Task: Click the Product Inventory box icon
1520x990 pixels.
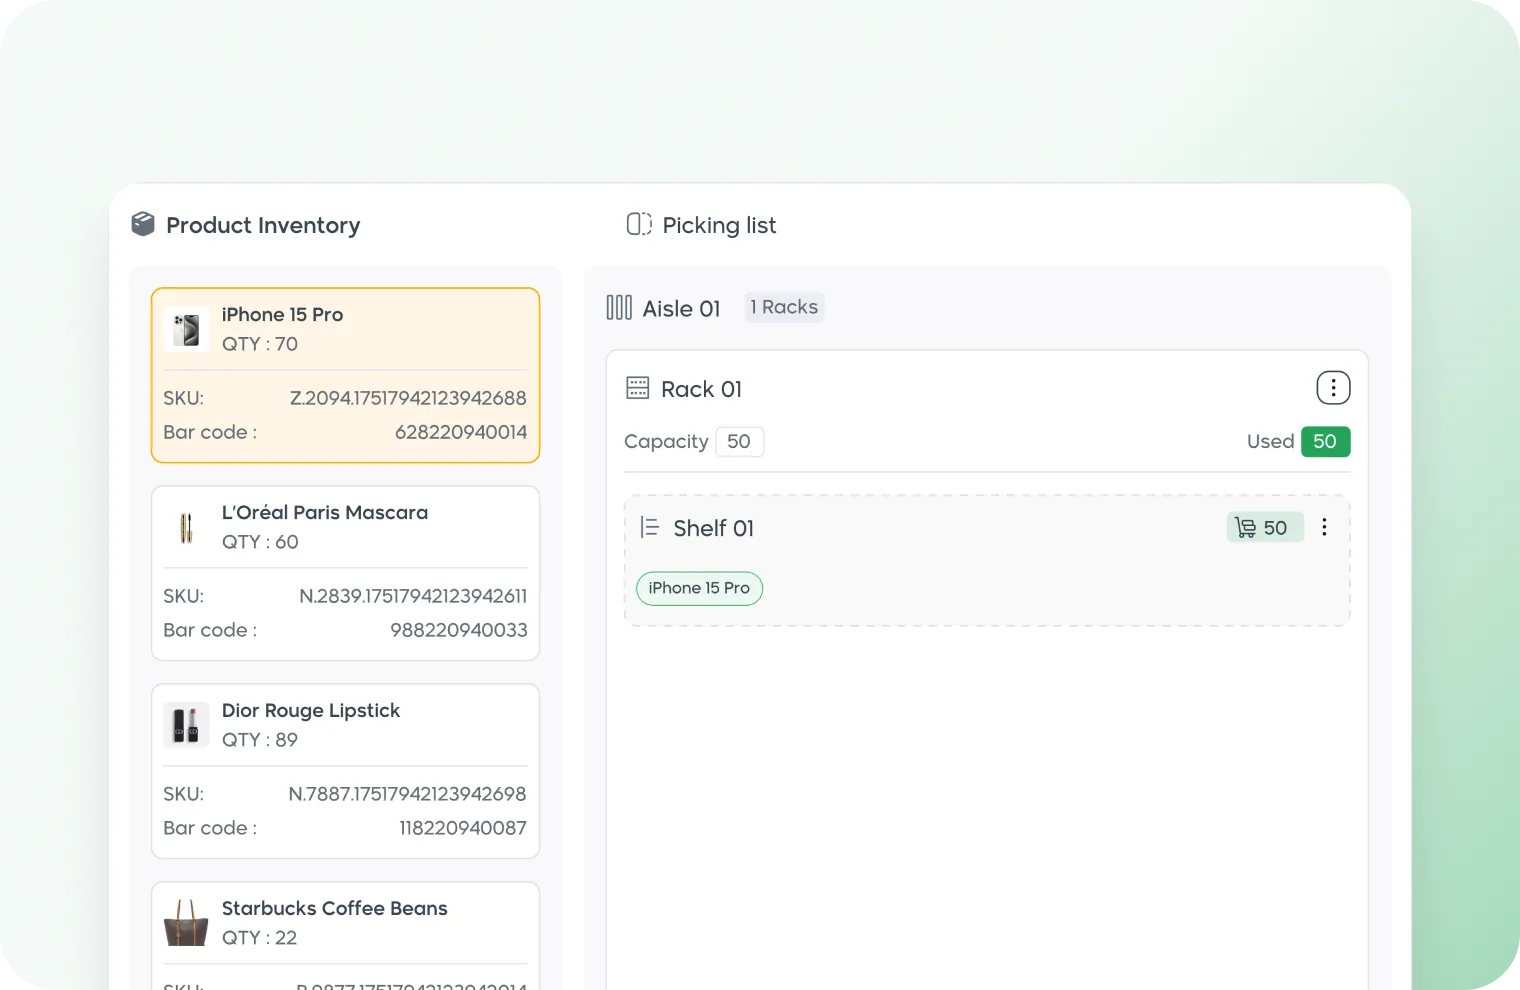Action: [143, 224]
